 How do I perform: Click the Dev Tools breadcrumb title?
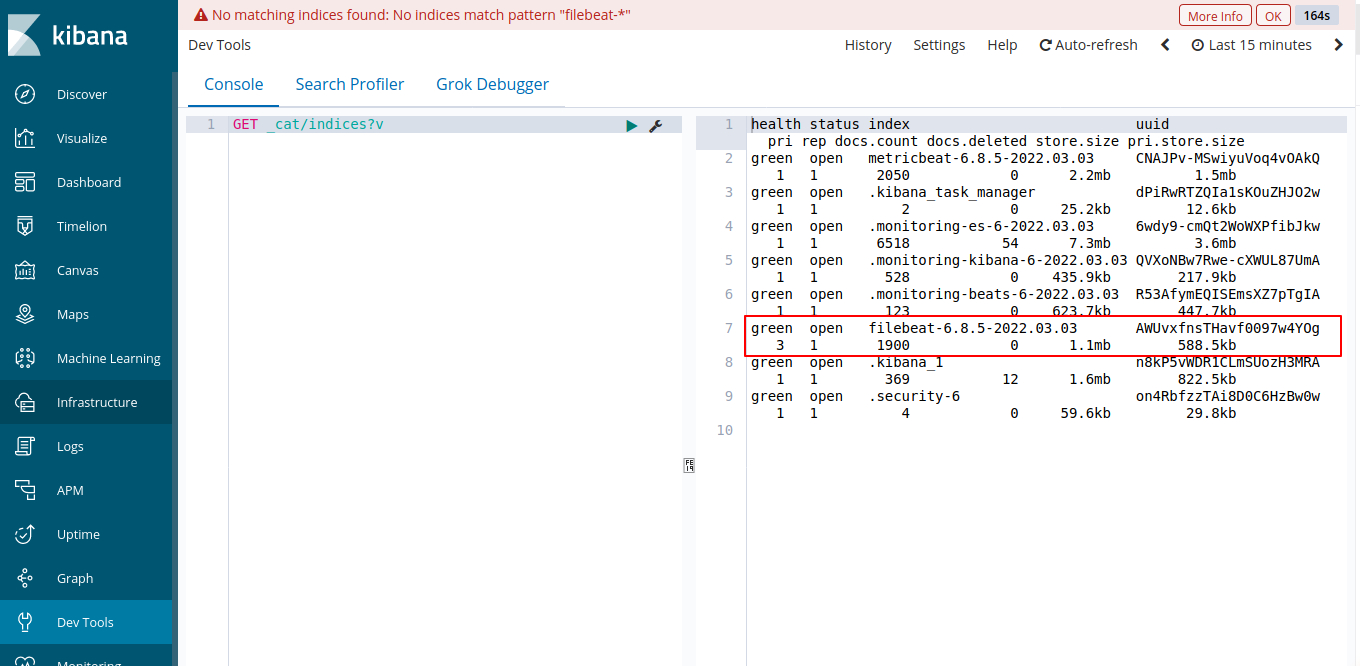coord(219,45)
